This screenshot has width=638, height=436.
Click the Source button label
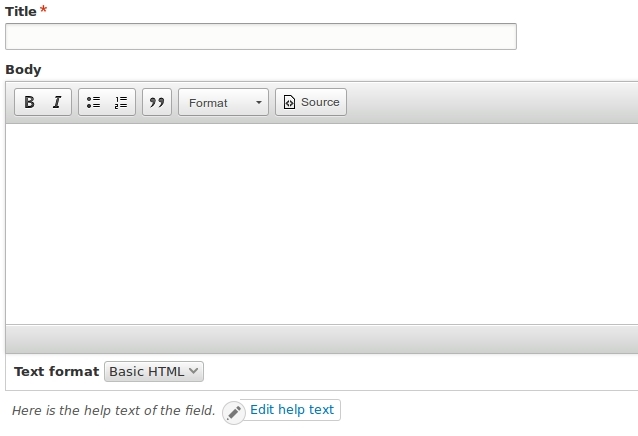pyautogui.click(x=320, y=102)
